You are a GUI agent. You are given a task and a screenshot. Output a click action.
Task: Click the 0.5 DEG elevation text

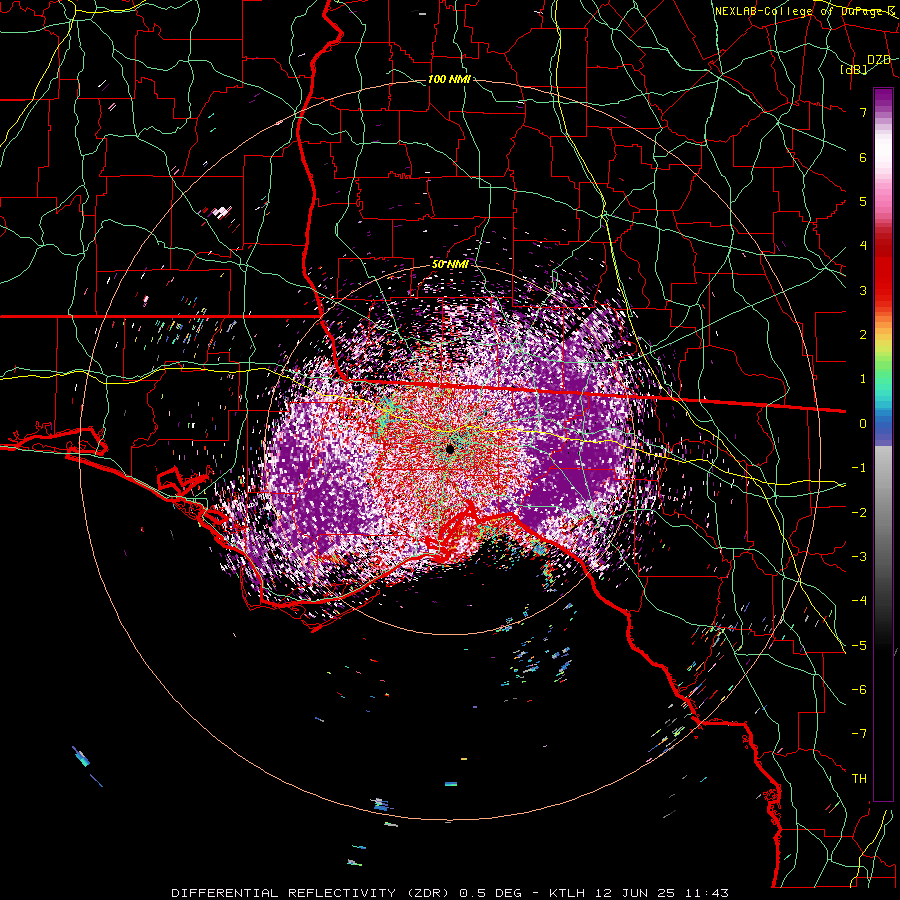(491, 893)
